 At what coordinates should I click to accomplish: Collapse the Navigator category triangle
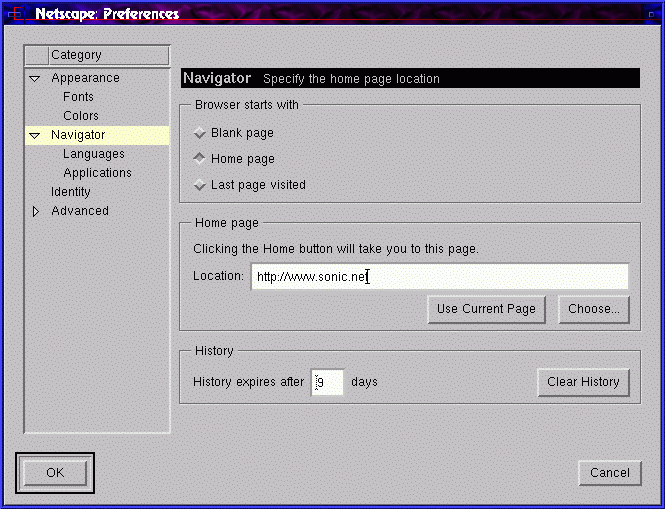coord(35,136)
